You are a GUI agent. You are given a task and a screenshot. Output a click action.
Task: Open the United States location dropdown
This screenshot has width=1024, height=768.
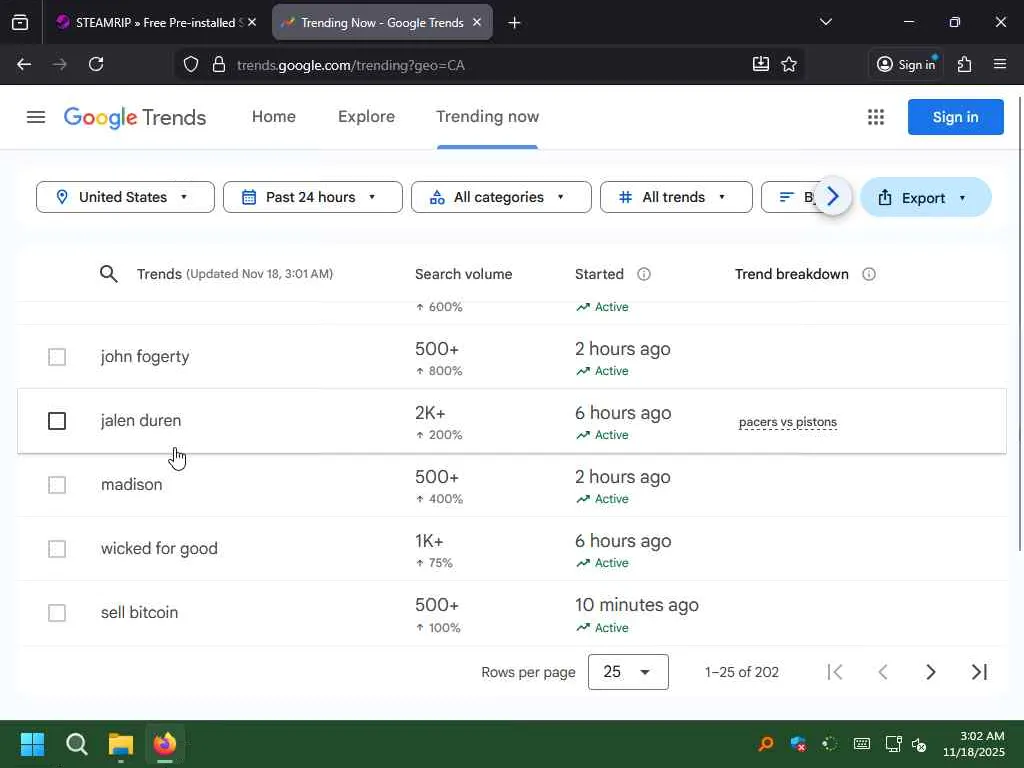(125, 197)
